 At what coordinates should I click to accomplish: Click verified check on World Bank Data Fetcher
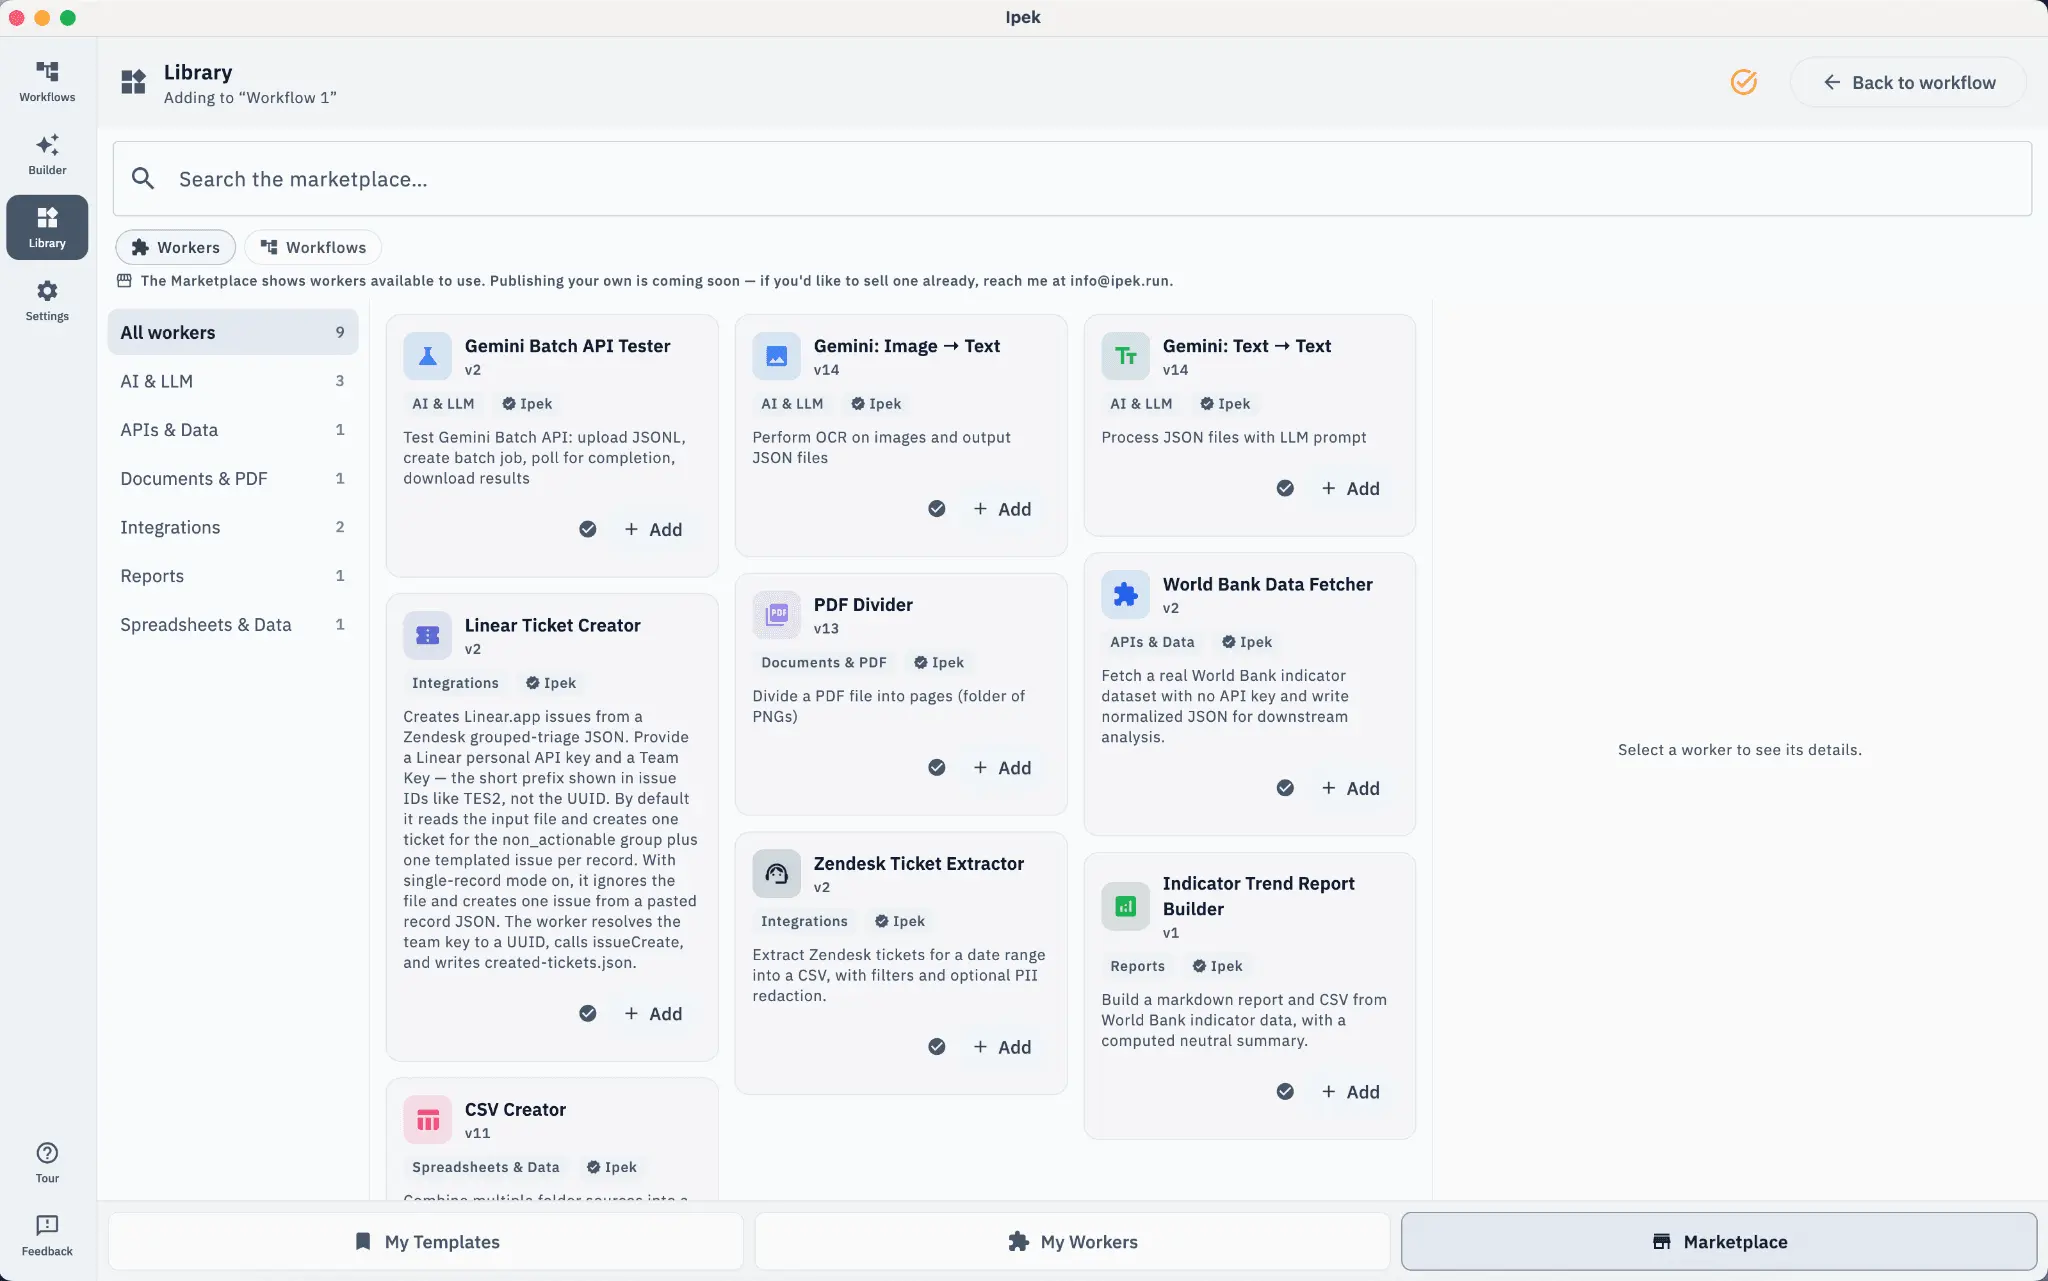1285,788
